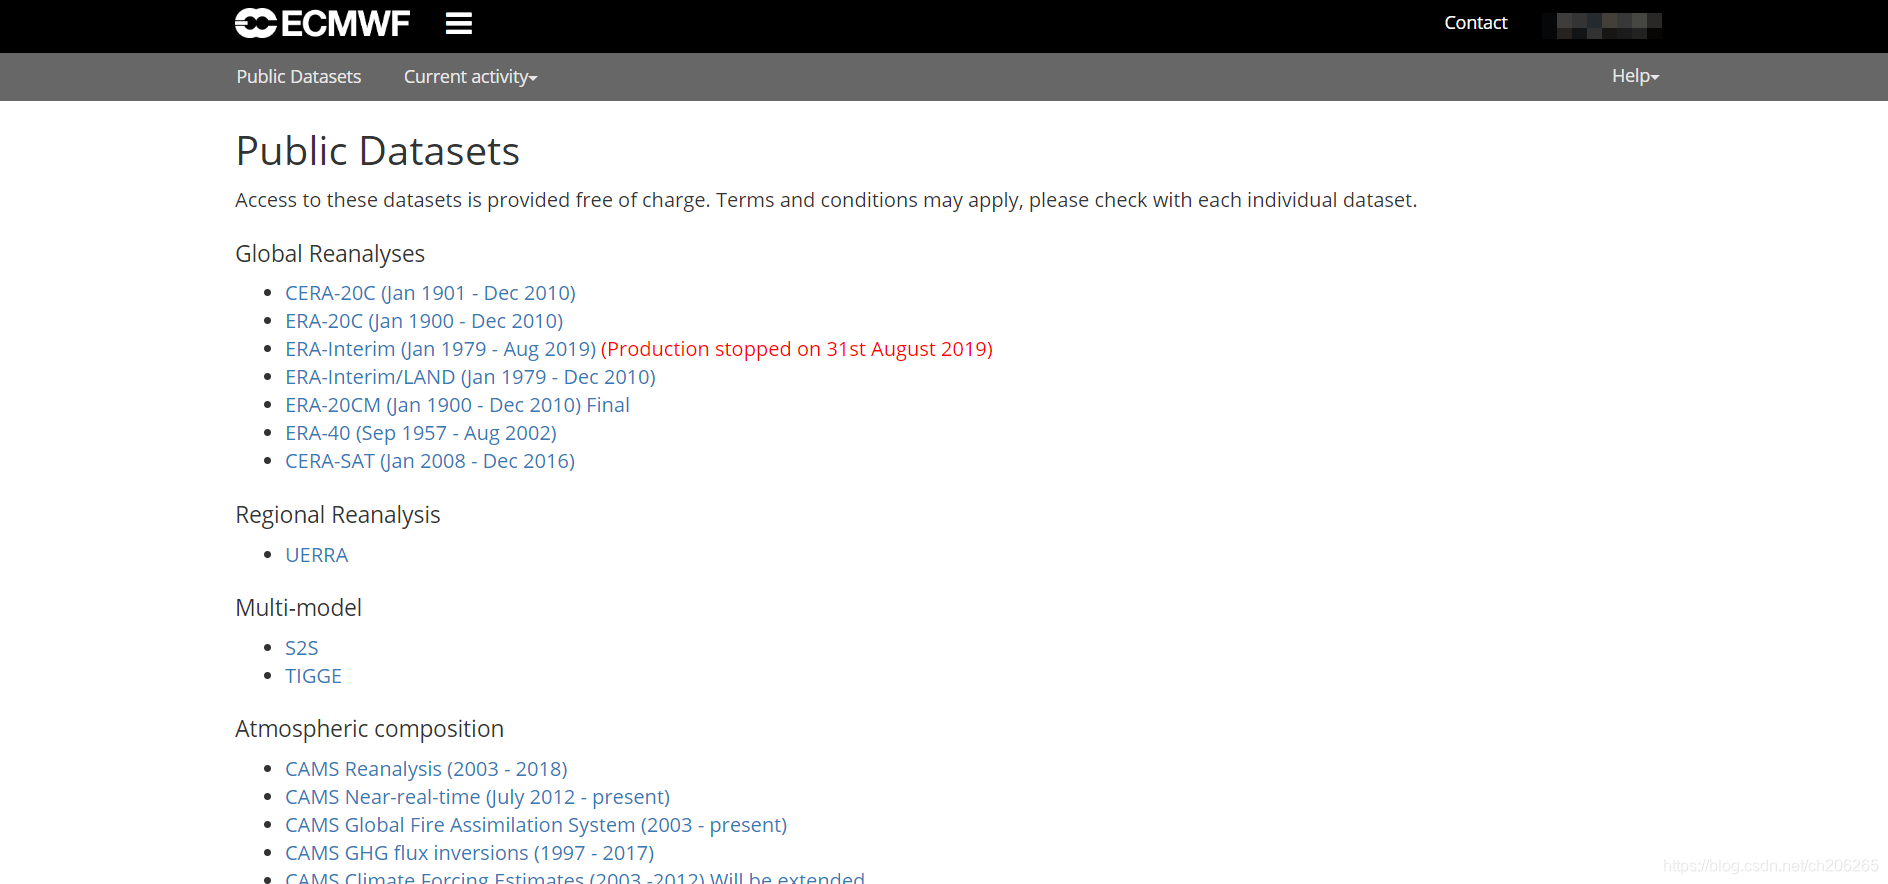Open ERA-20C (Jan 1900 - Dec 2010) dataset
Screen dimensions: 1888x884
[424, 321]
